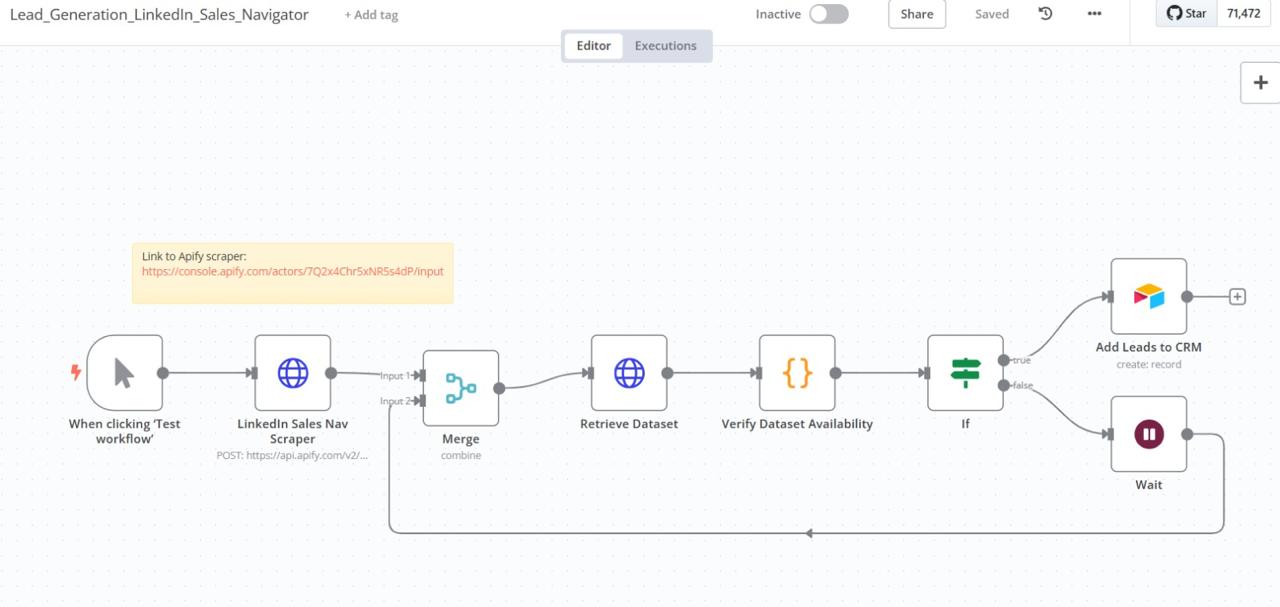
Task: Click Add tag next to workflow name
Action: [x=371, y=15]
